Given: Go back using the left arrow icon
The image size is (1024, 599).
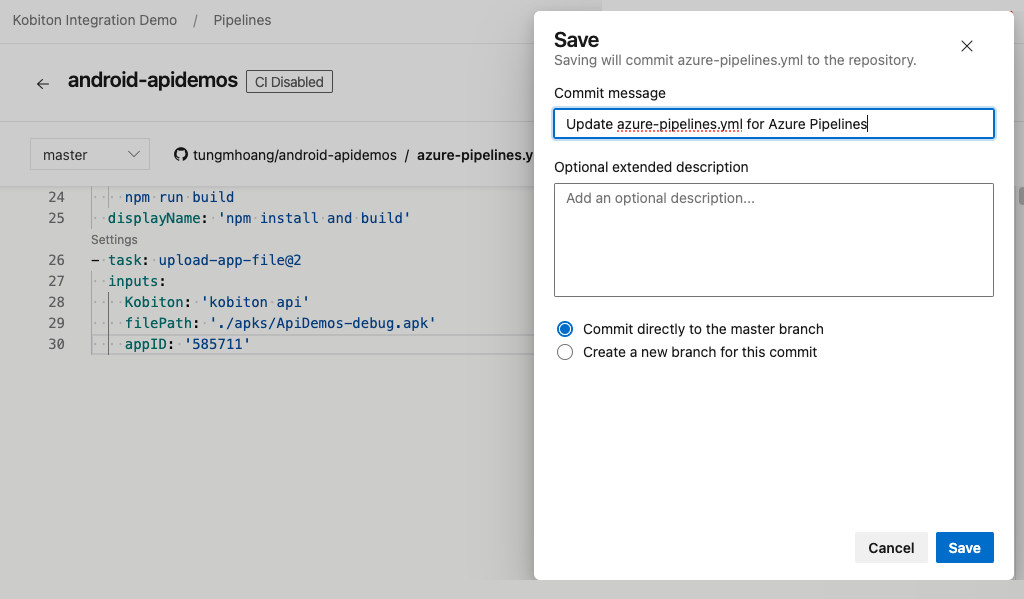Looking at the screenshot, I should point(42,84).
